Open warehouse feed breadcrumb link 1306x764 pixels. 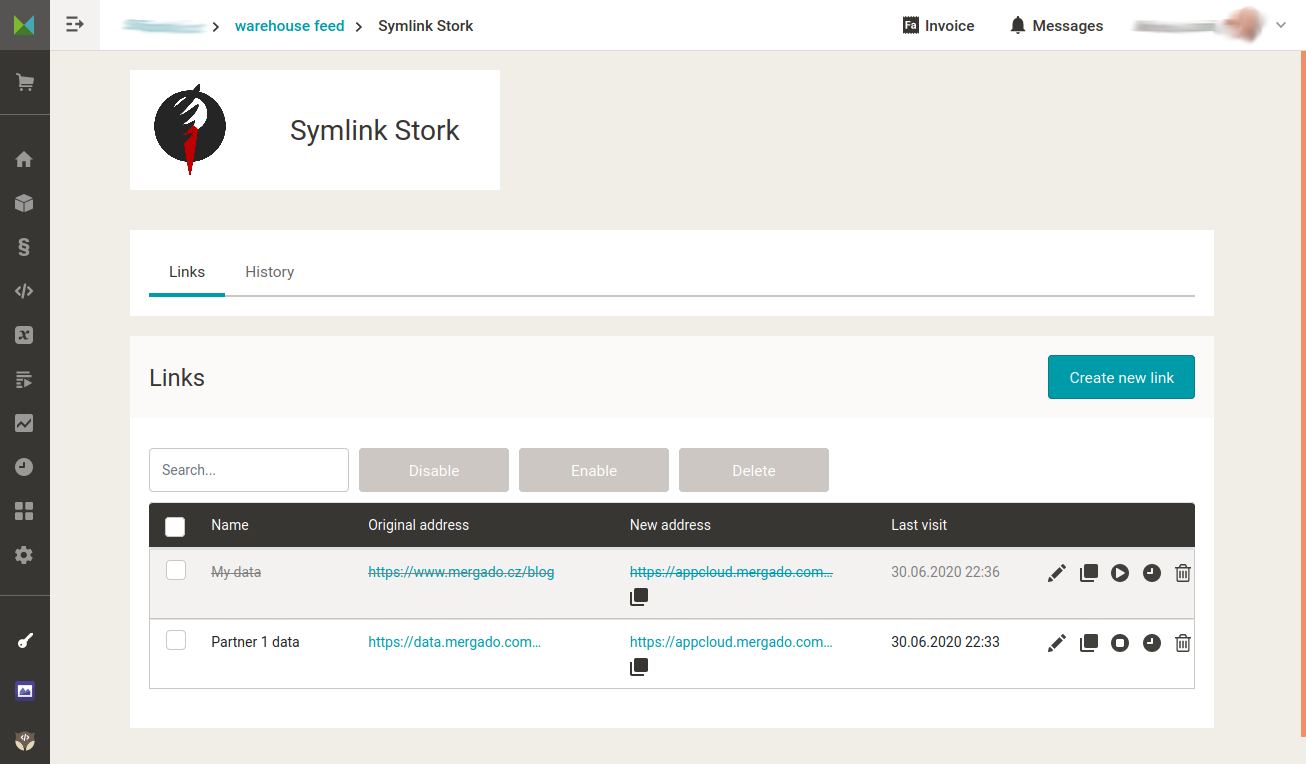pyautogui.click(x=289, y=26)
